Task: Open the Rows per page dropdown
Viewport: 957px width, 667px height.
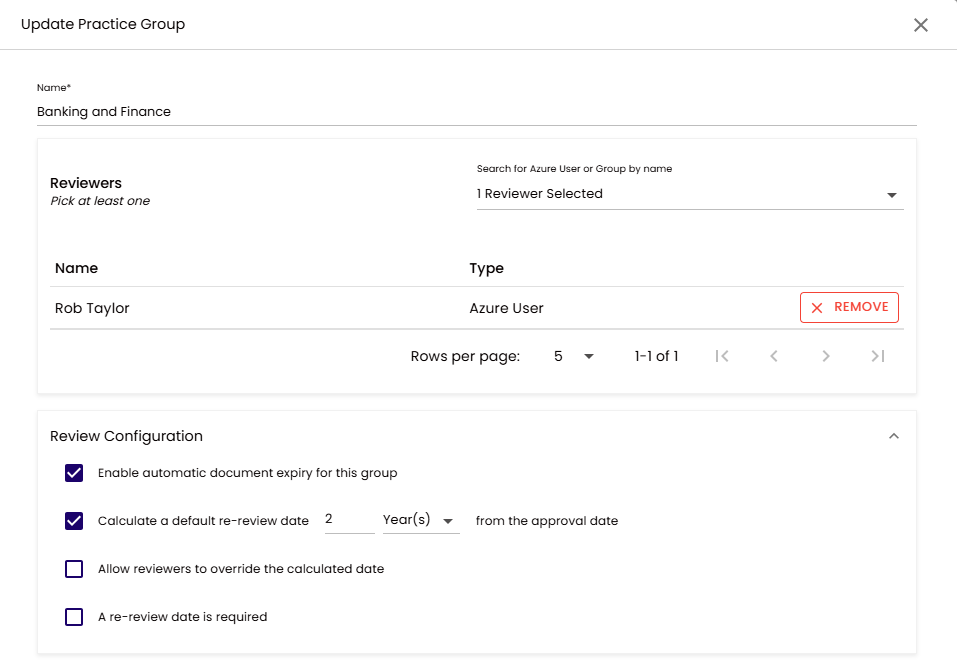Action: 574,356
